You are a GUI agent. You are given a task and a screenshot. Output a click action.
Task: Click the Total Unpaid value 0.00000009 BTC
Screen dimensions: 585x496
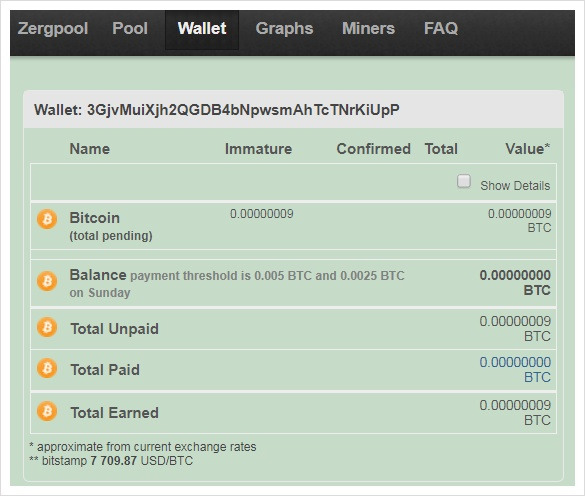pyautogui.click(x=515, y=328)
